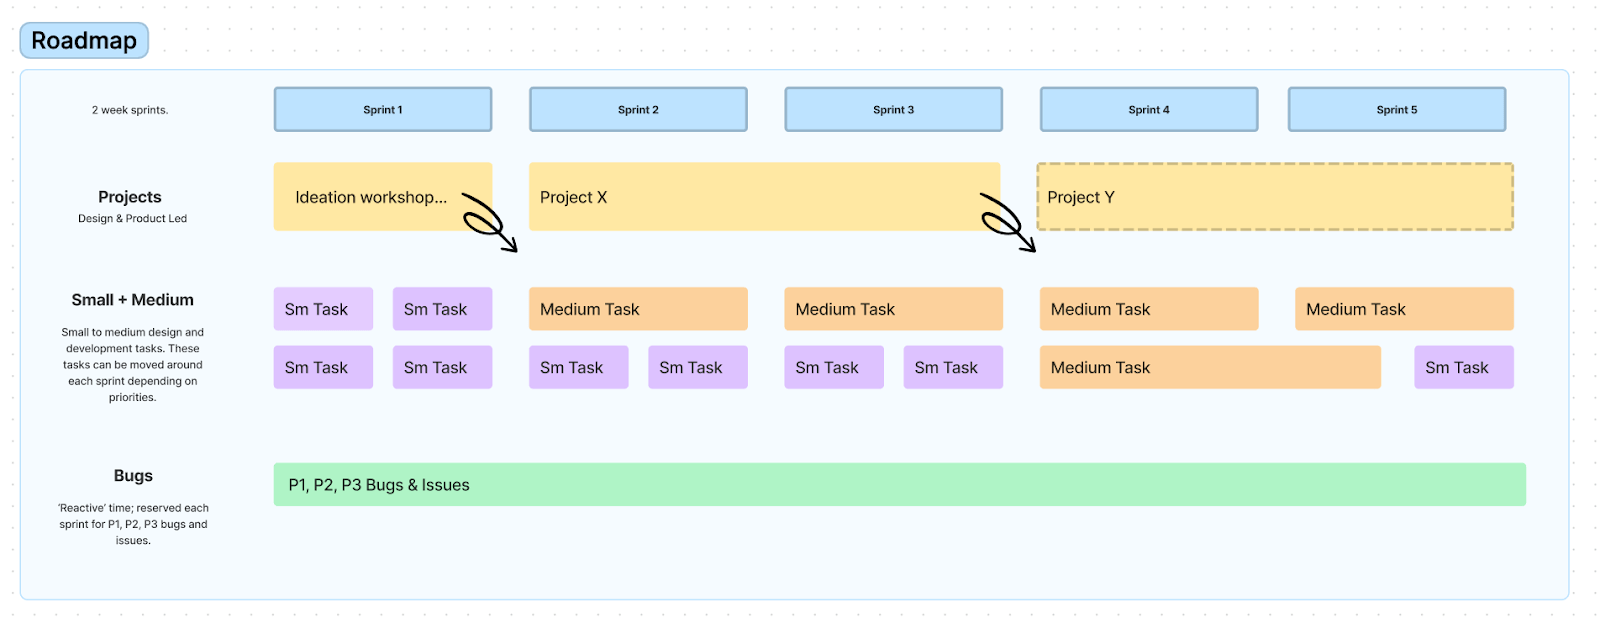Select the Sprint 1 header block
The image size is (1600, 634).
tap(383, 110)
